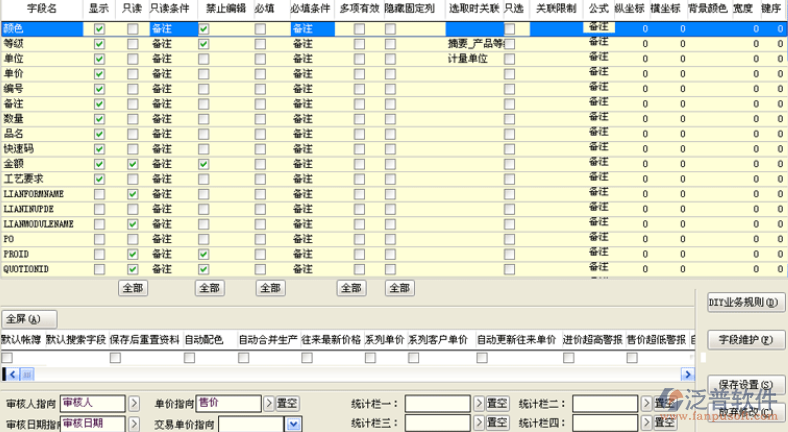788x432 pixels.
Task: Click 置空 next to 单价指向
Action: 287,403
